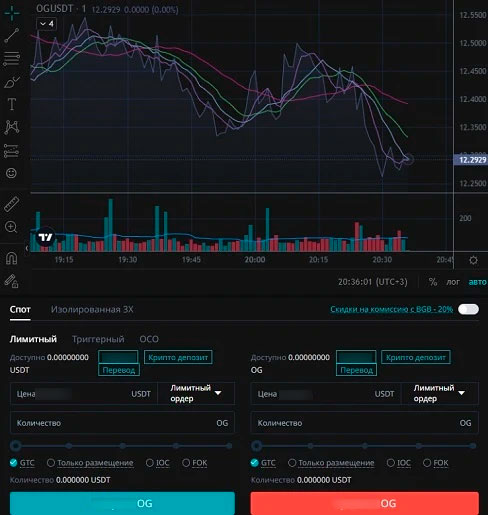Toggle logarithmic scale лог
Screen dimensions: 488x515
click(453, 282)
